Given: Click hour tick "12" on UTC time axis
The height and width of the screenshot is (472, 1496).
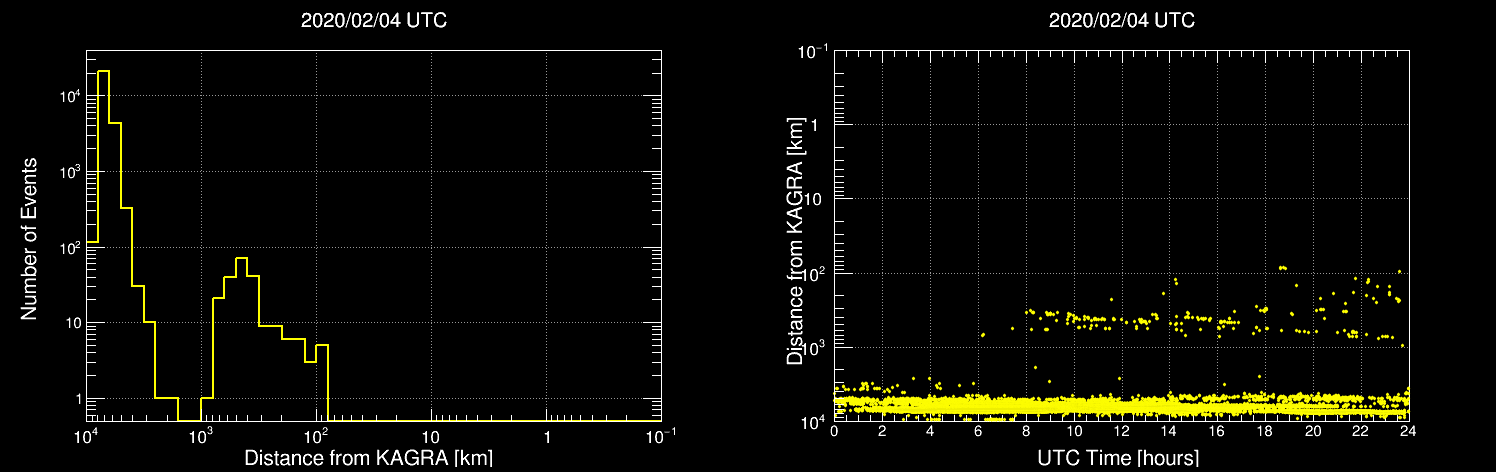Looking at the screenshot, I should pos(1122,431).
